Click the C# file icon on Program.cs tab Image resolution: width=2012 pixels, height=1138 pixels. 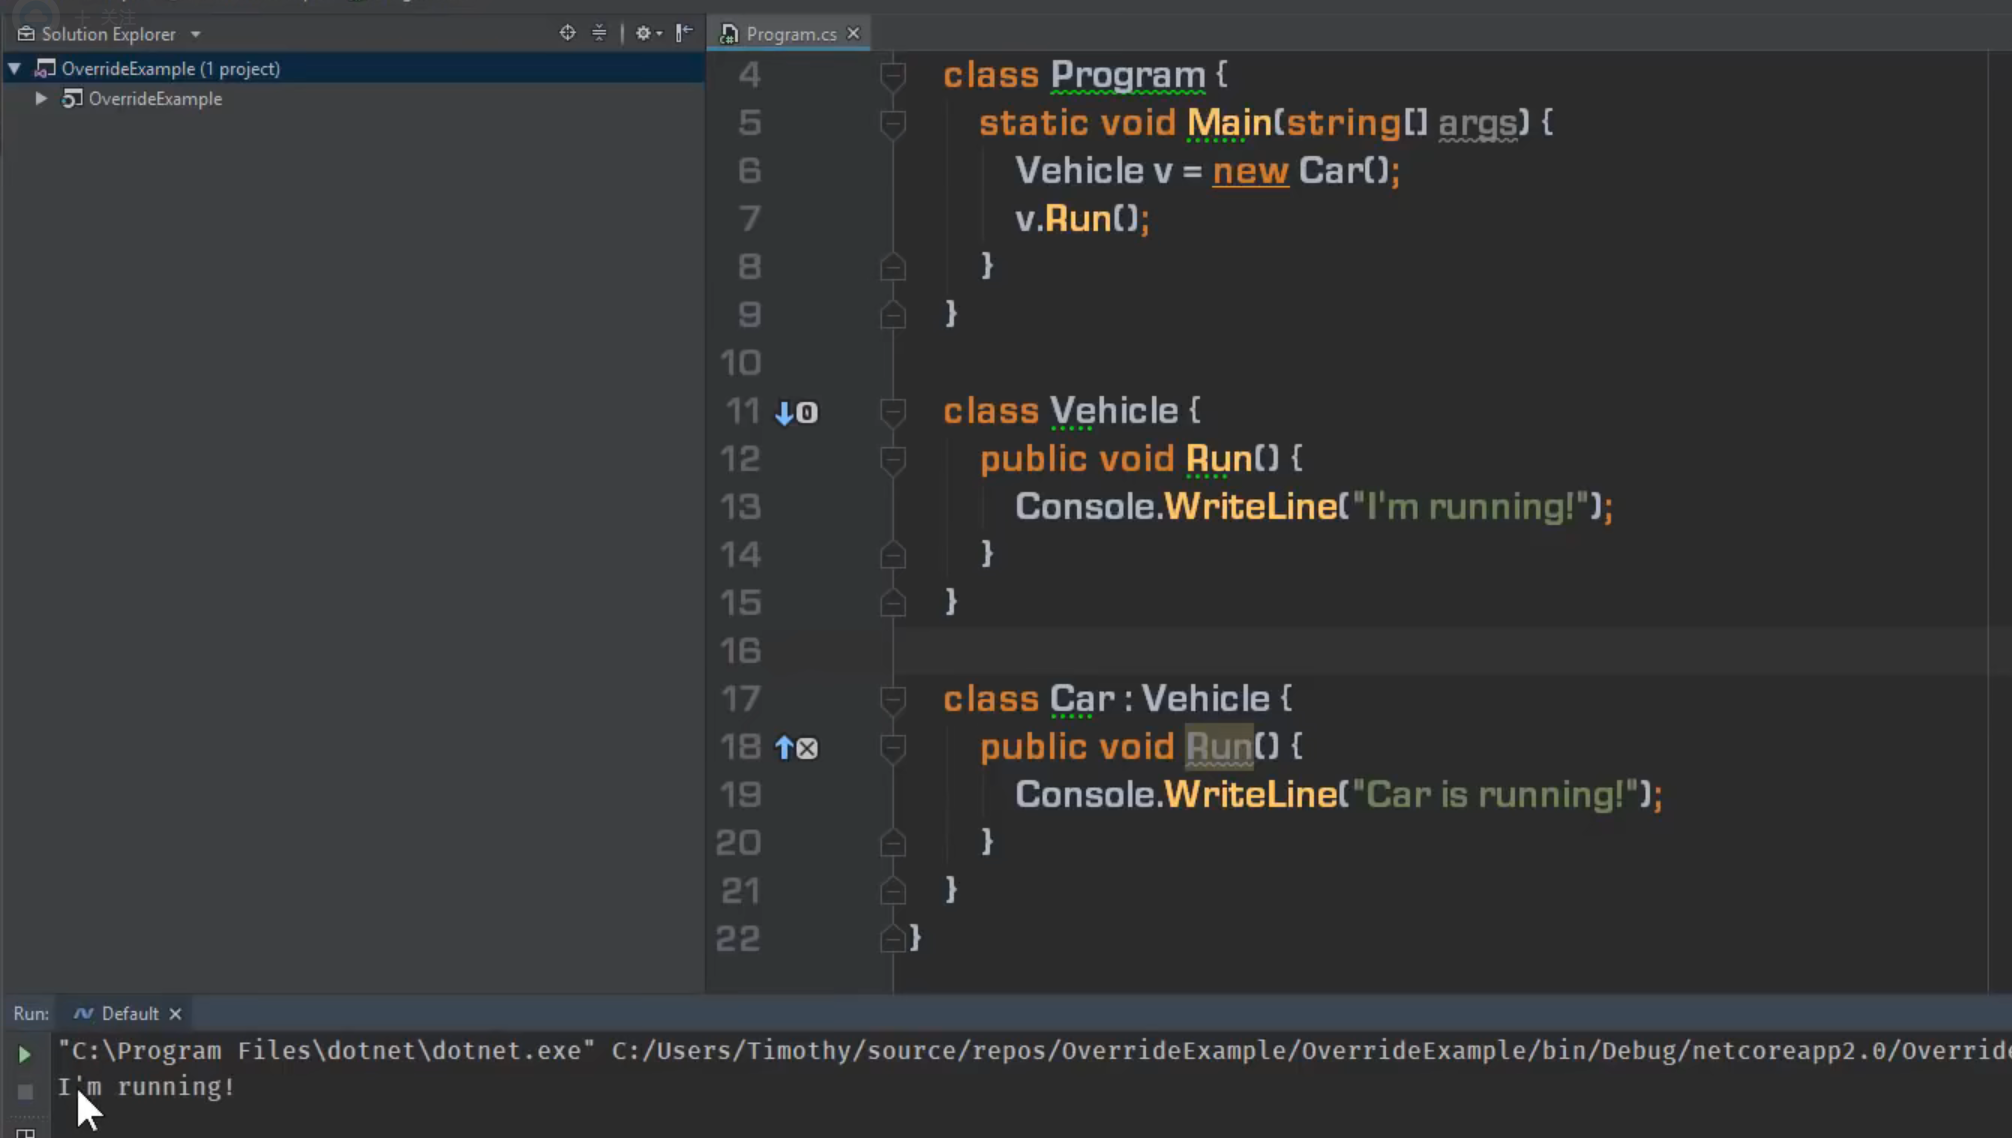(729, 34)
